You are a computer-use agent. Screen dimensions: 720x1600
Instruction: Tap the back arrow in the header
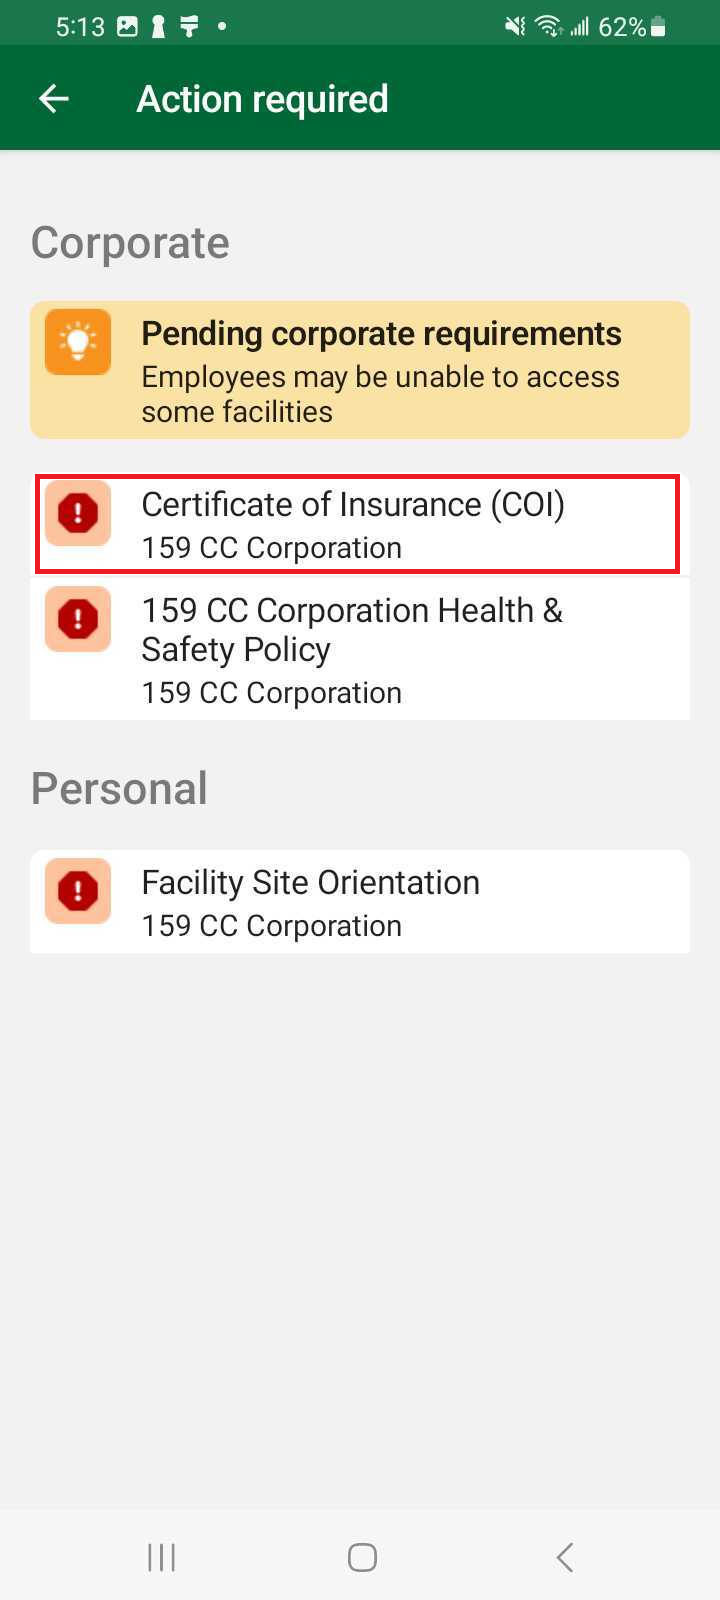pos(54,99)
